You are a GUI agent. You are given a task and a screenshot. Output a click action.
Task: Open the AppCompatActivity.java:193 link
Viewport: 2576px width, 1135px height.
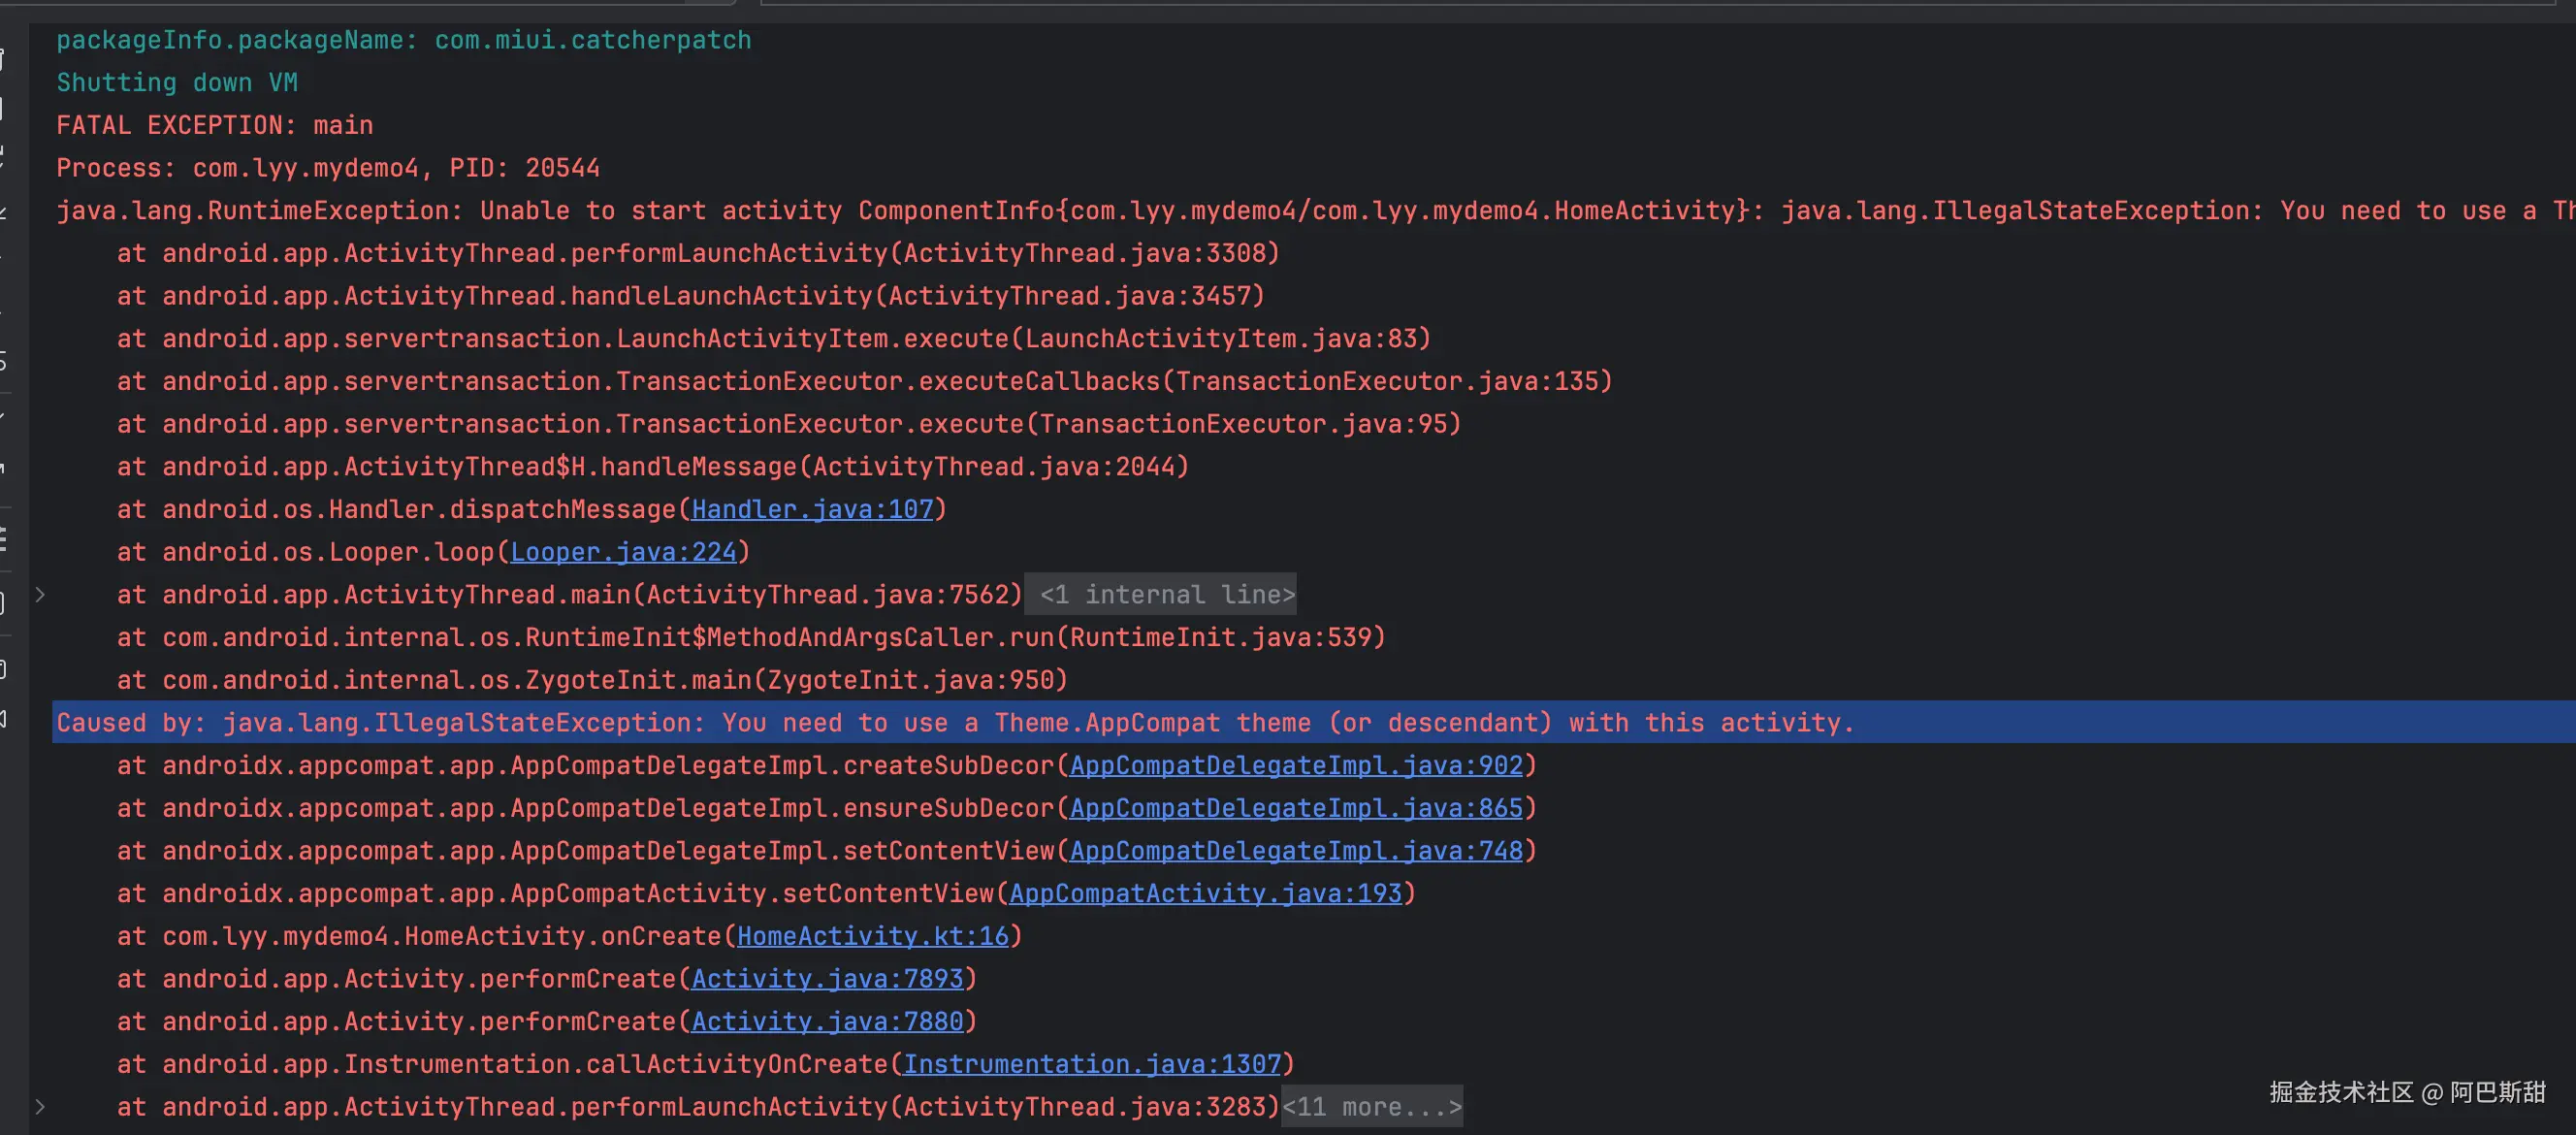coord(1205,894)
